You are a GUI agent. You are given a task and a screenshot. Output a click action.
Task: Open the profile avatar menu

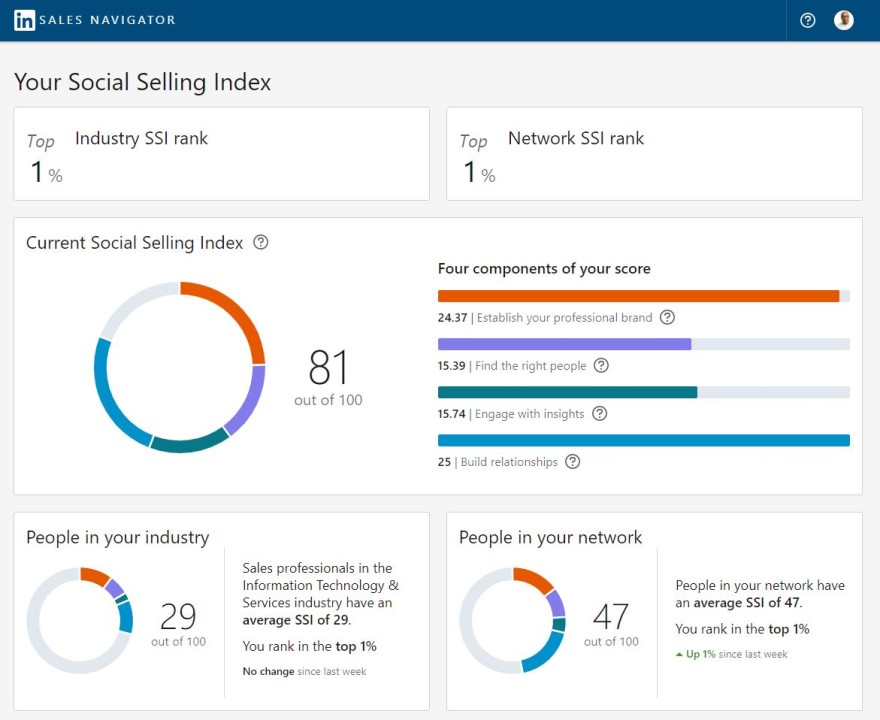point(844,20)
